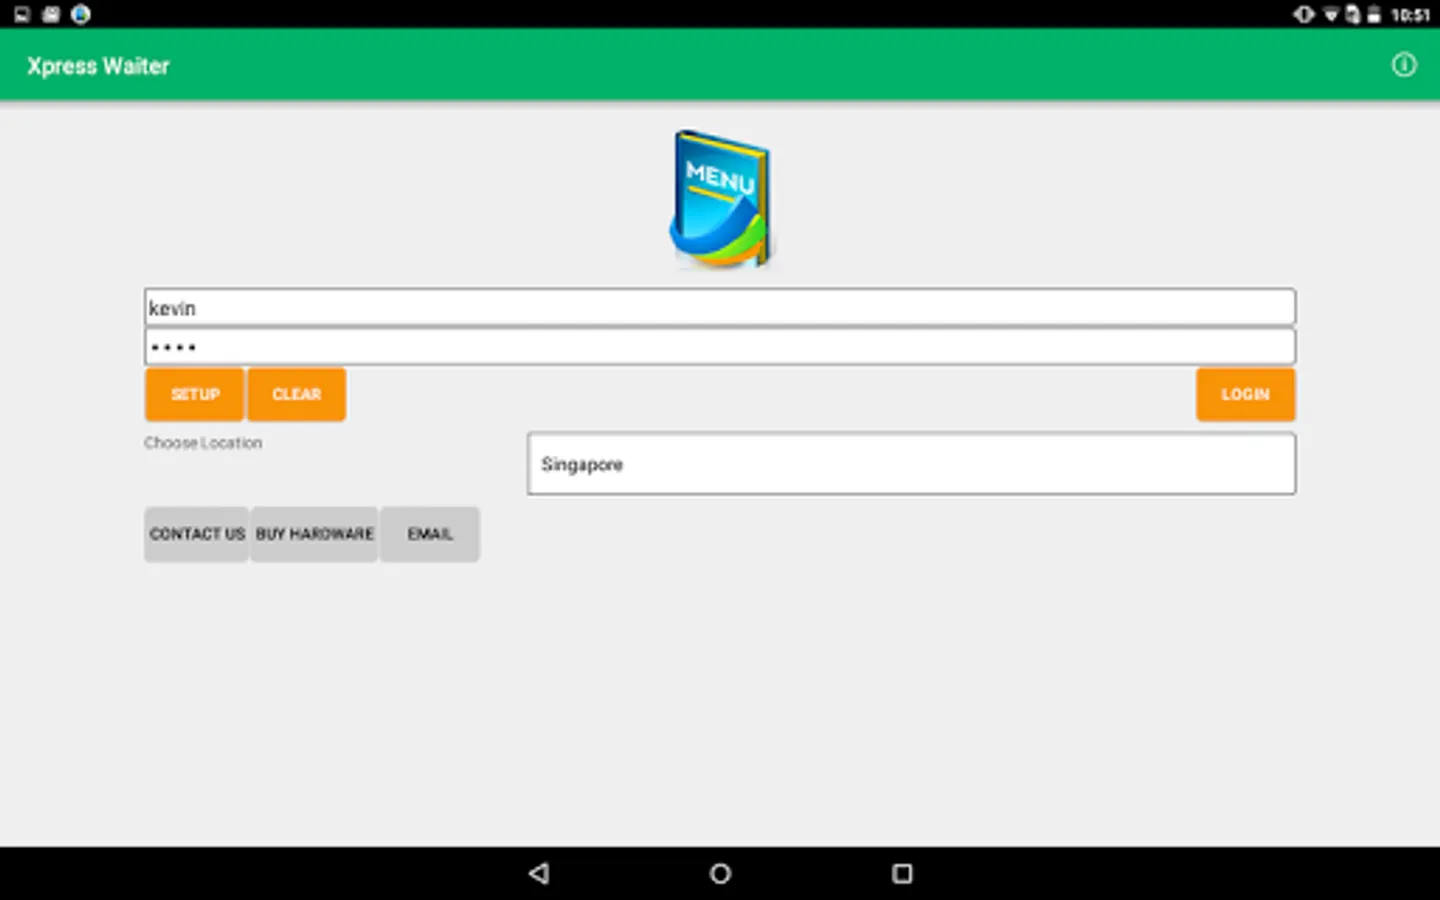Log in with the Login button
The height and width of the screenshot is (900, 1440).
[1245, 394]
